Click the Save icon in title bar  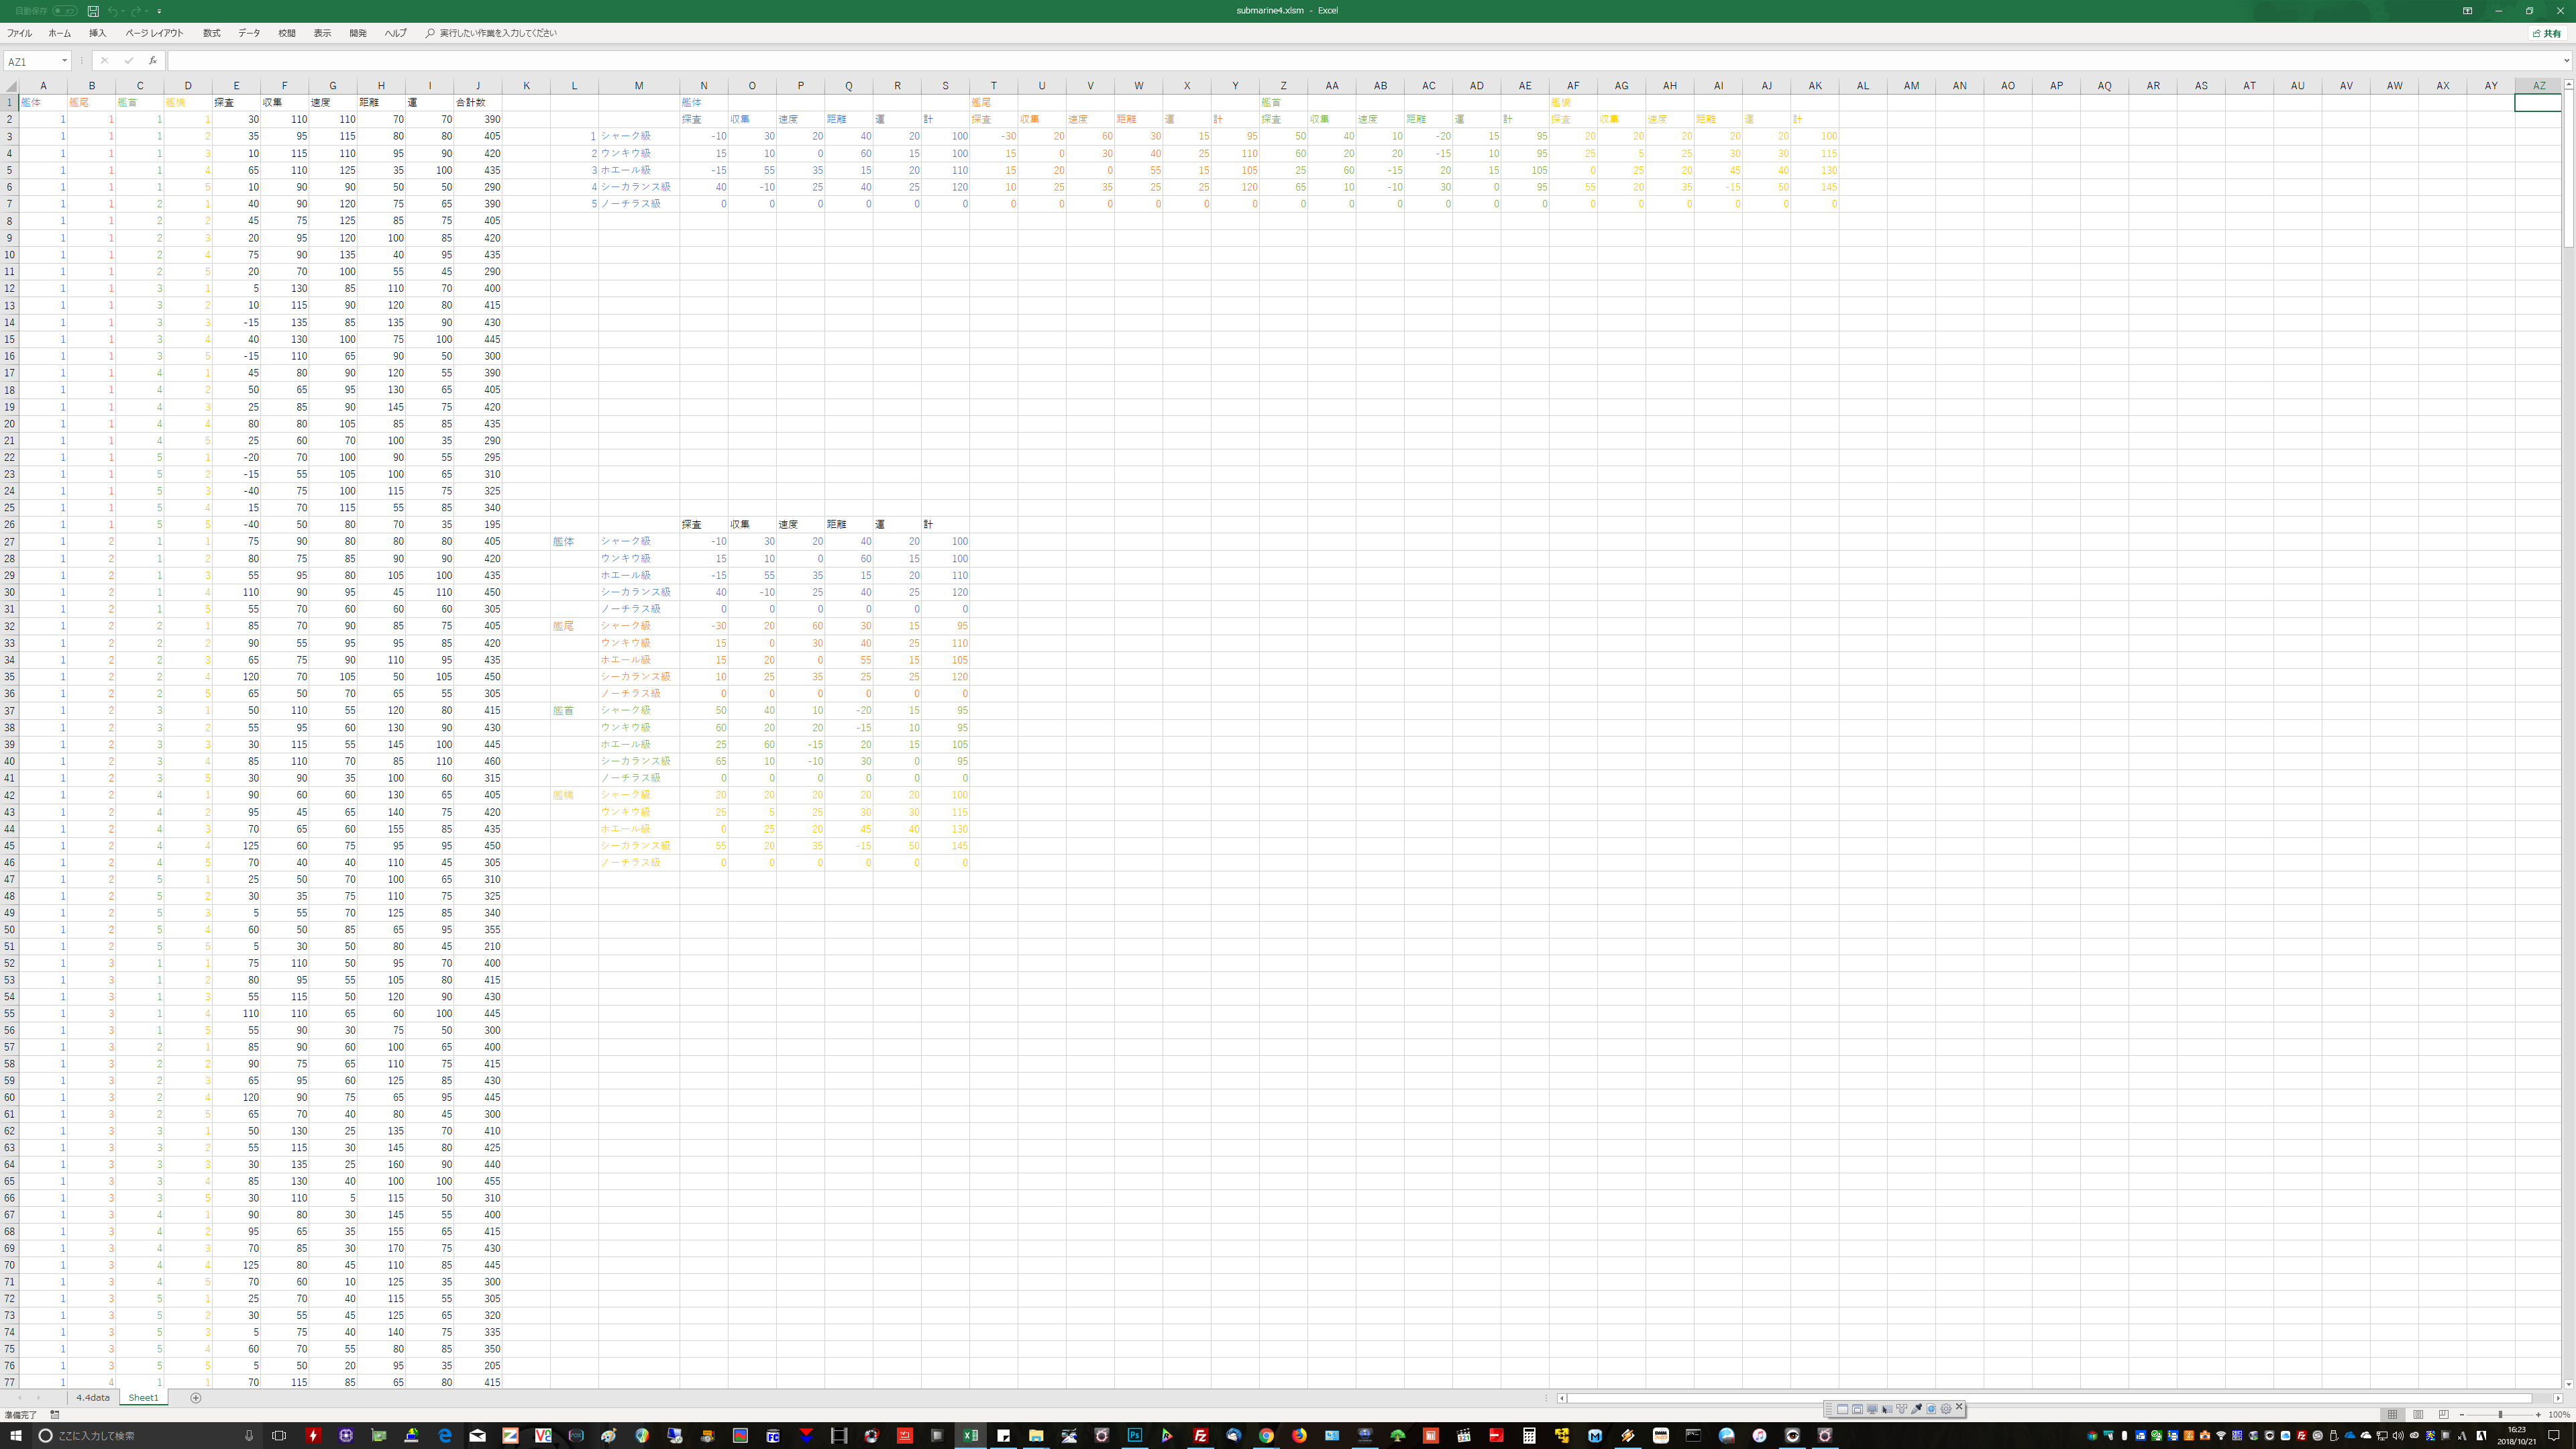[93, 11]
